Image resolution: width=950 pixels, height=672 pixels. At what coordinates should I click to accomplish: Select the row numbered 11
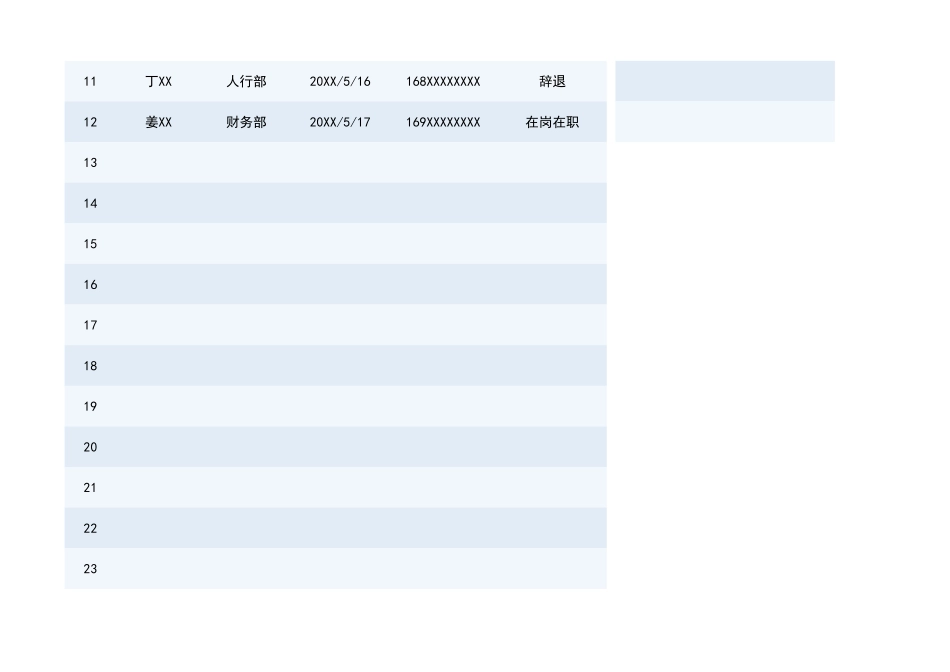click(90, 81)
